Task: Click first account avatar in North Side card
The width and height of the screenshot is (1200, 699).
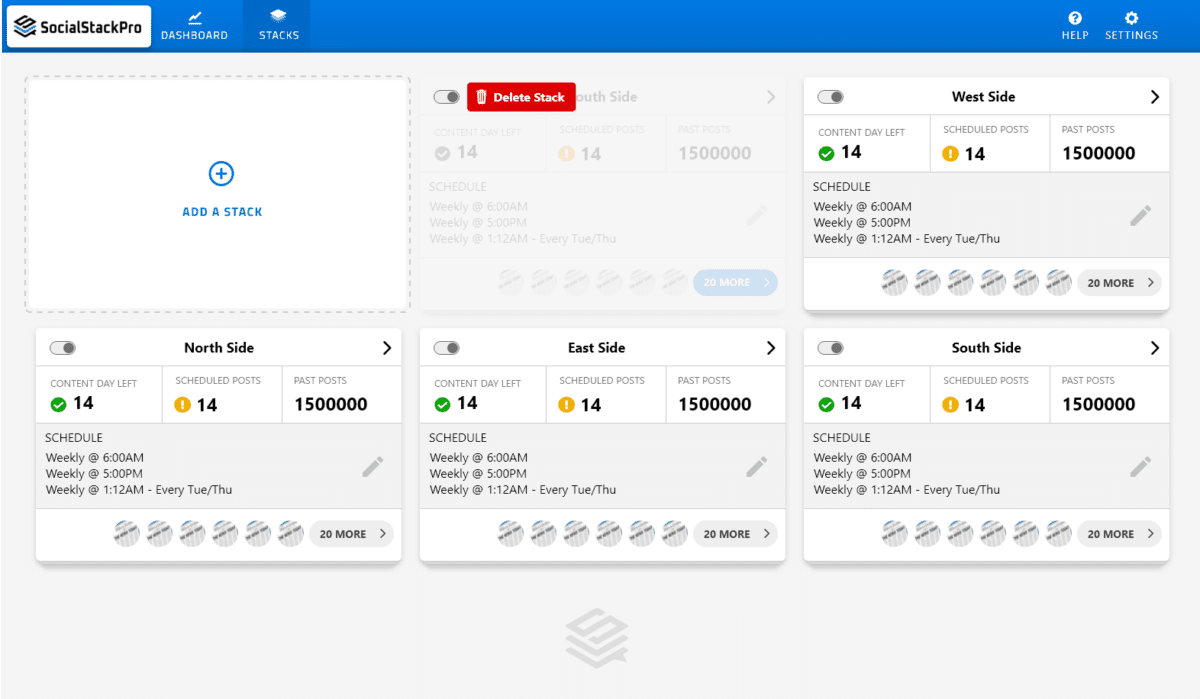Action: (x=126, y=534)
